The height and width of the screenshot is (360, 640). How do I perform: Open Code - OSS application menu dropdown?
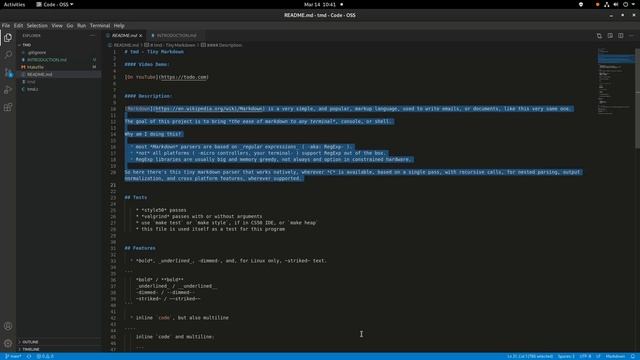tap(55, 4)
